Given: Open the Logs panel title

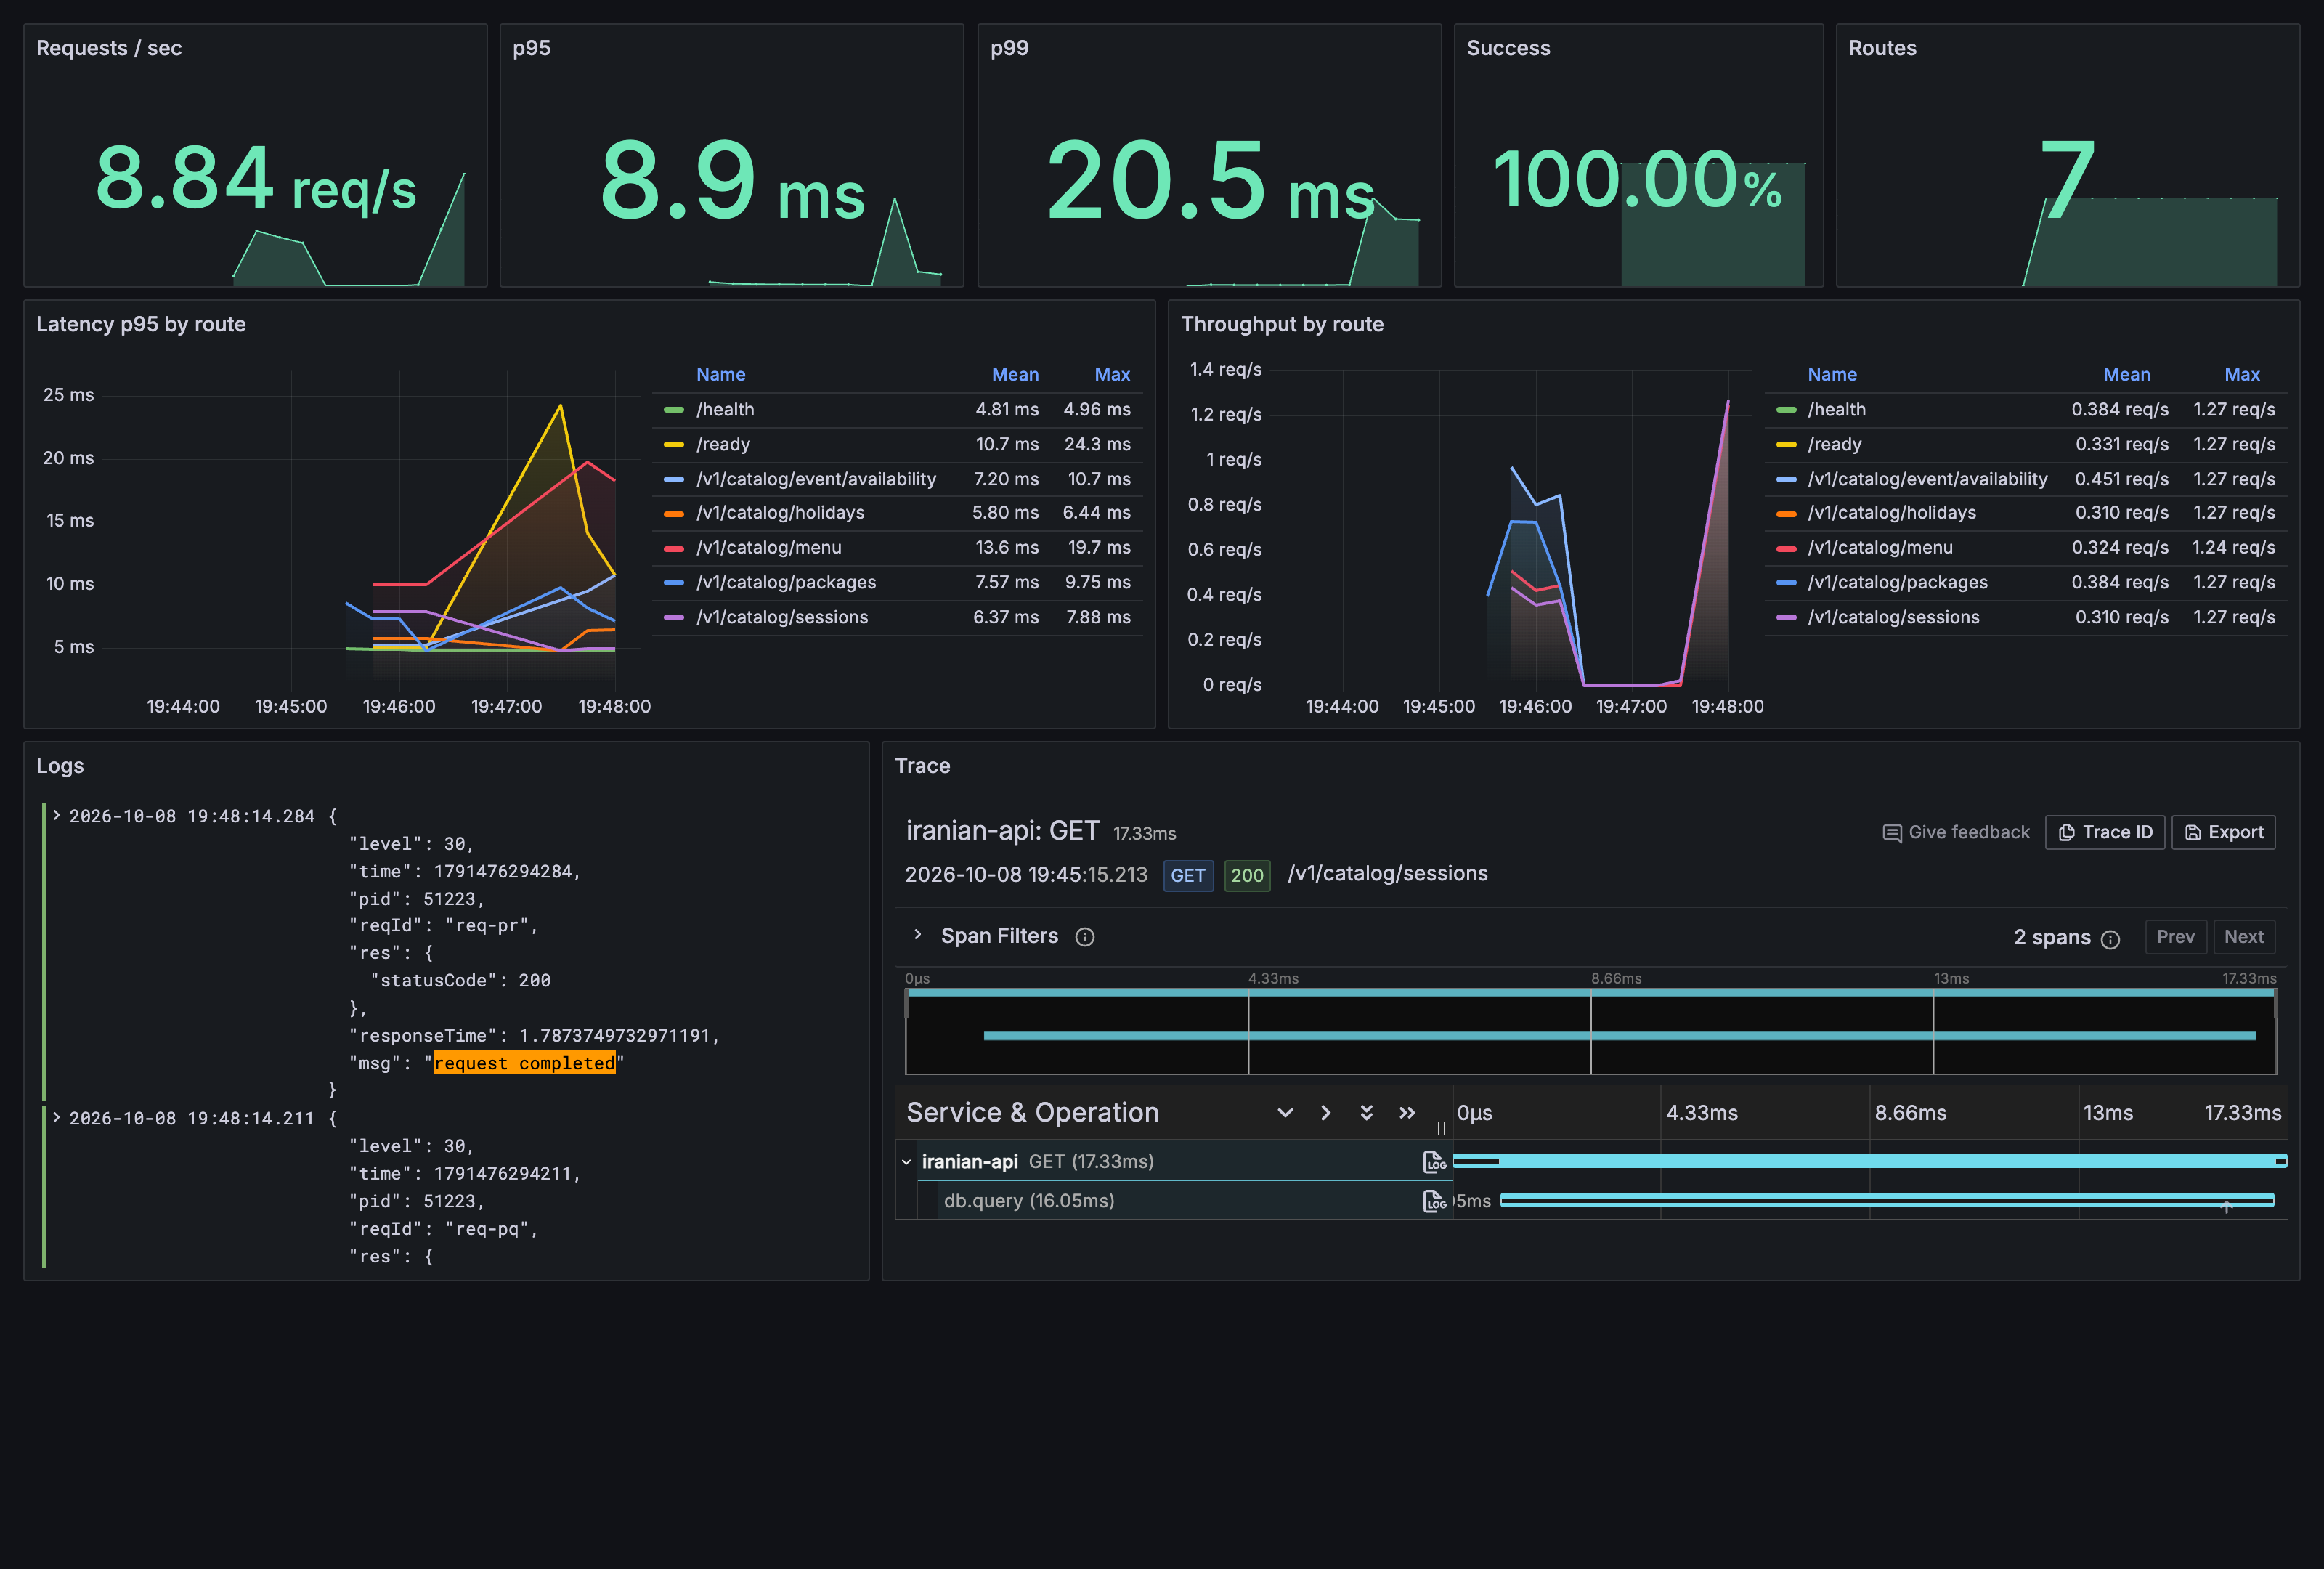Looking at the screenshot, I should (60, 766).
